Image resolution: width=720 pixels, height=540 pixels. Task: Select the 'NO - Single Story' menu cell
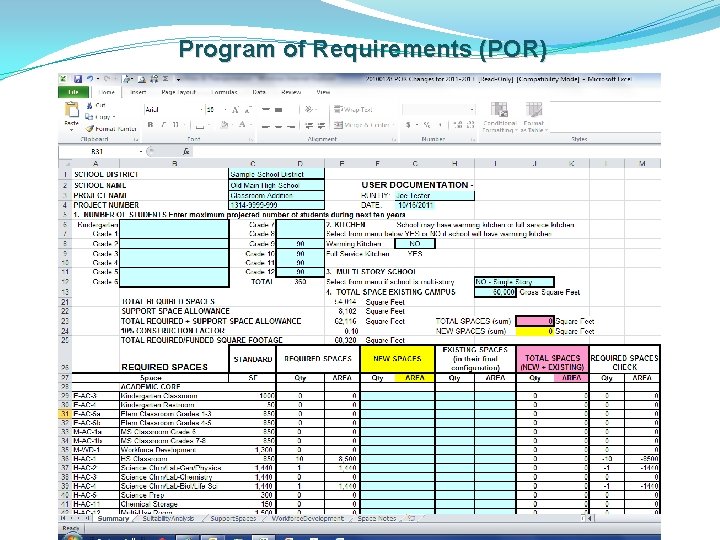click(514, 282)
